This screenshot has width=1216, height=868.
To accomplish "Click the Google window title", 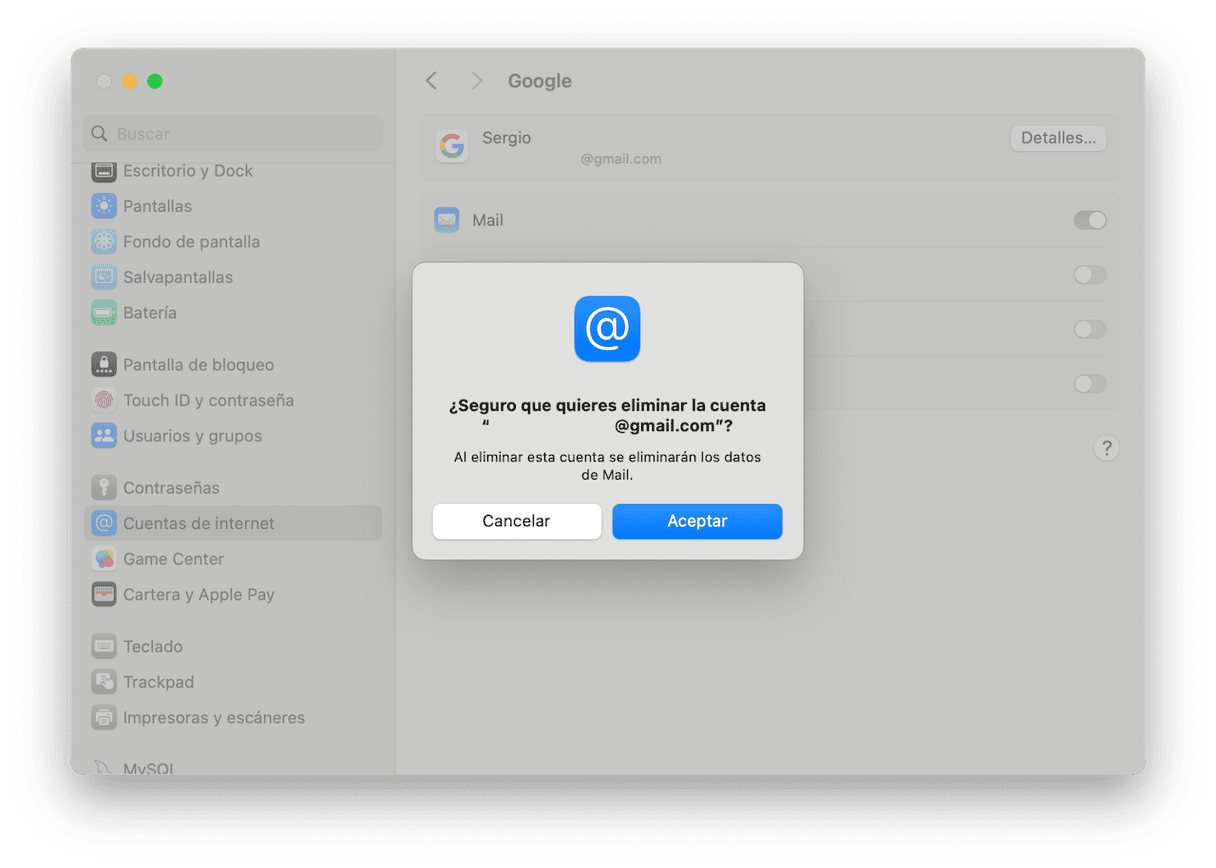I will [540, 81].
